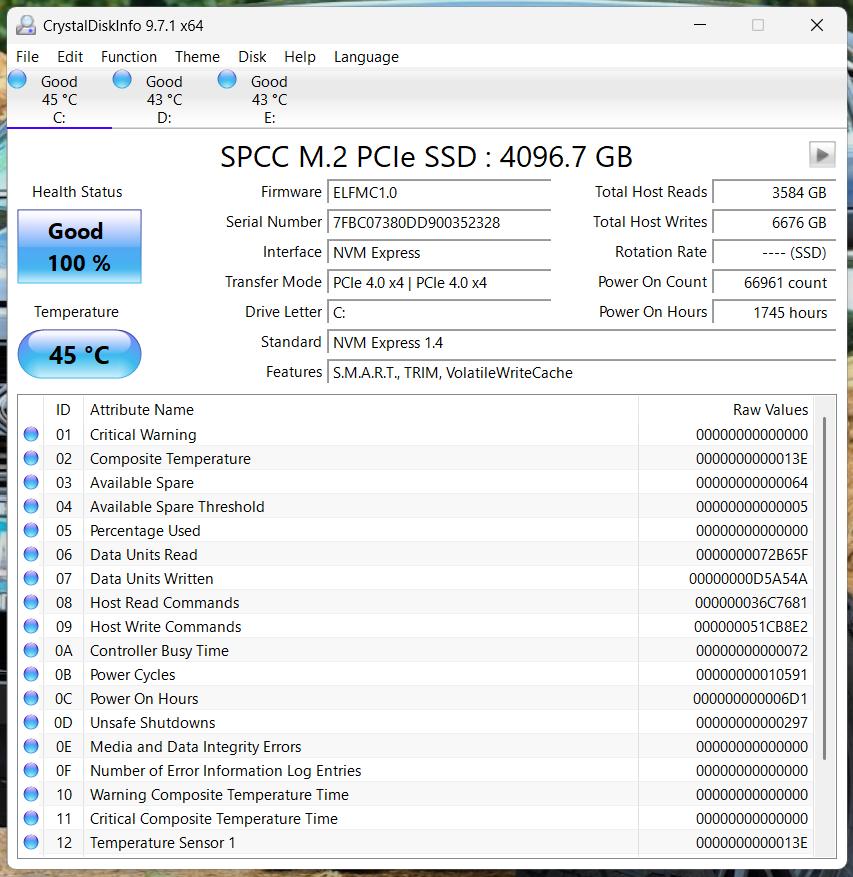Click status orb for Data Units Written row
853x877 pixels.
pos(31,578)
